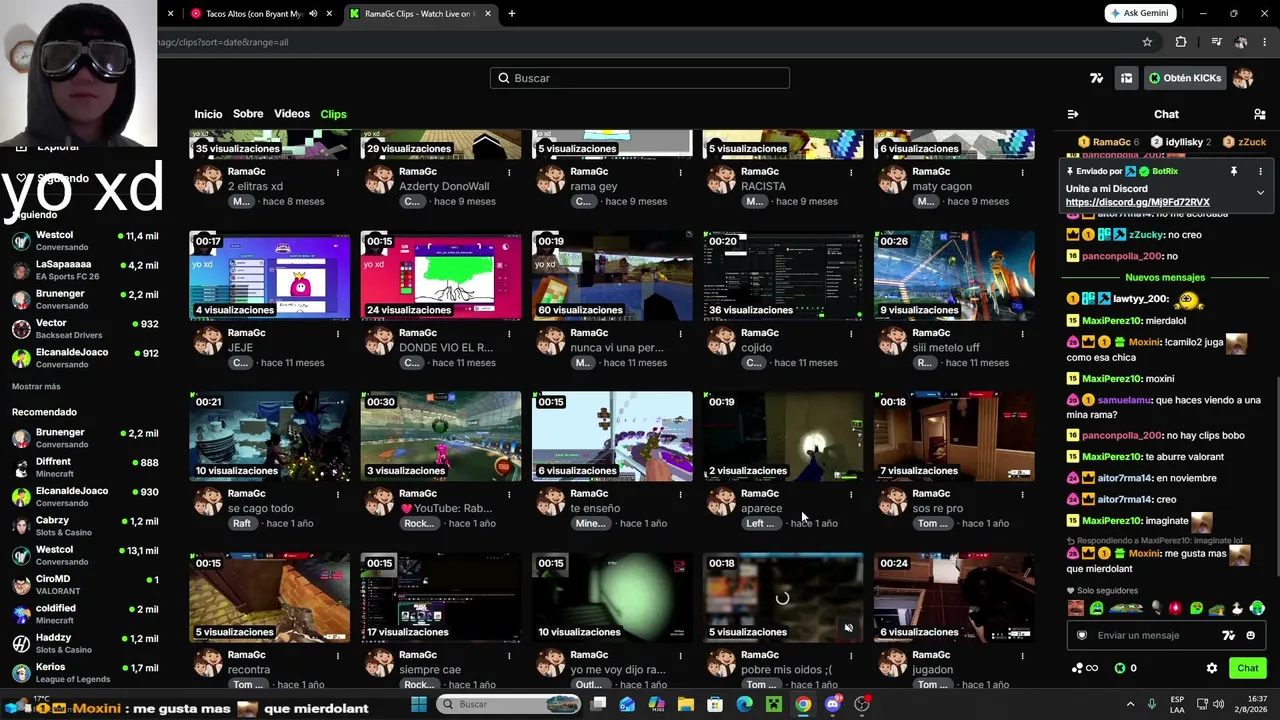Open options for the 'siii metelo uff' clip
1280x720 pixels.
click(x=1022, y=333)
